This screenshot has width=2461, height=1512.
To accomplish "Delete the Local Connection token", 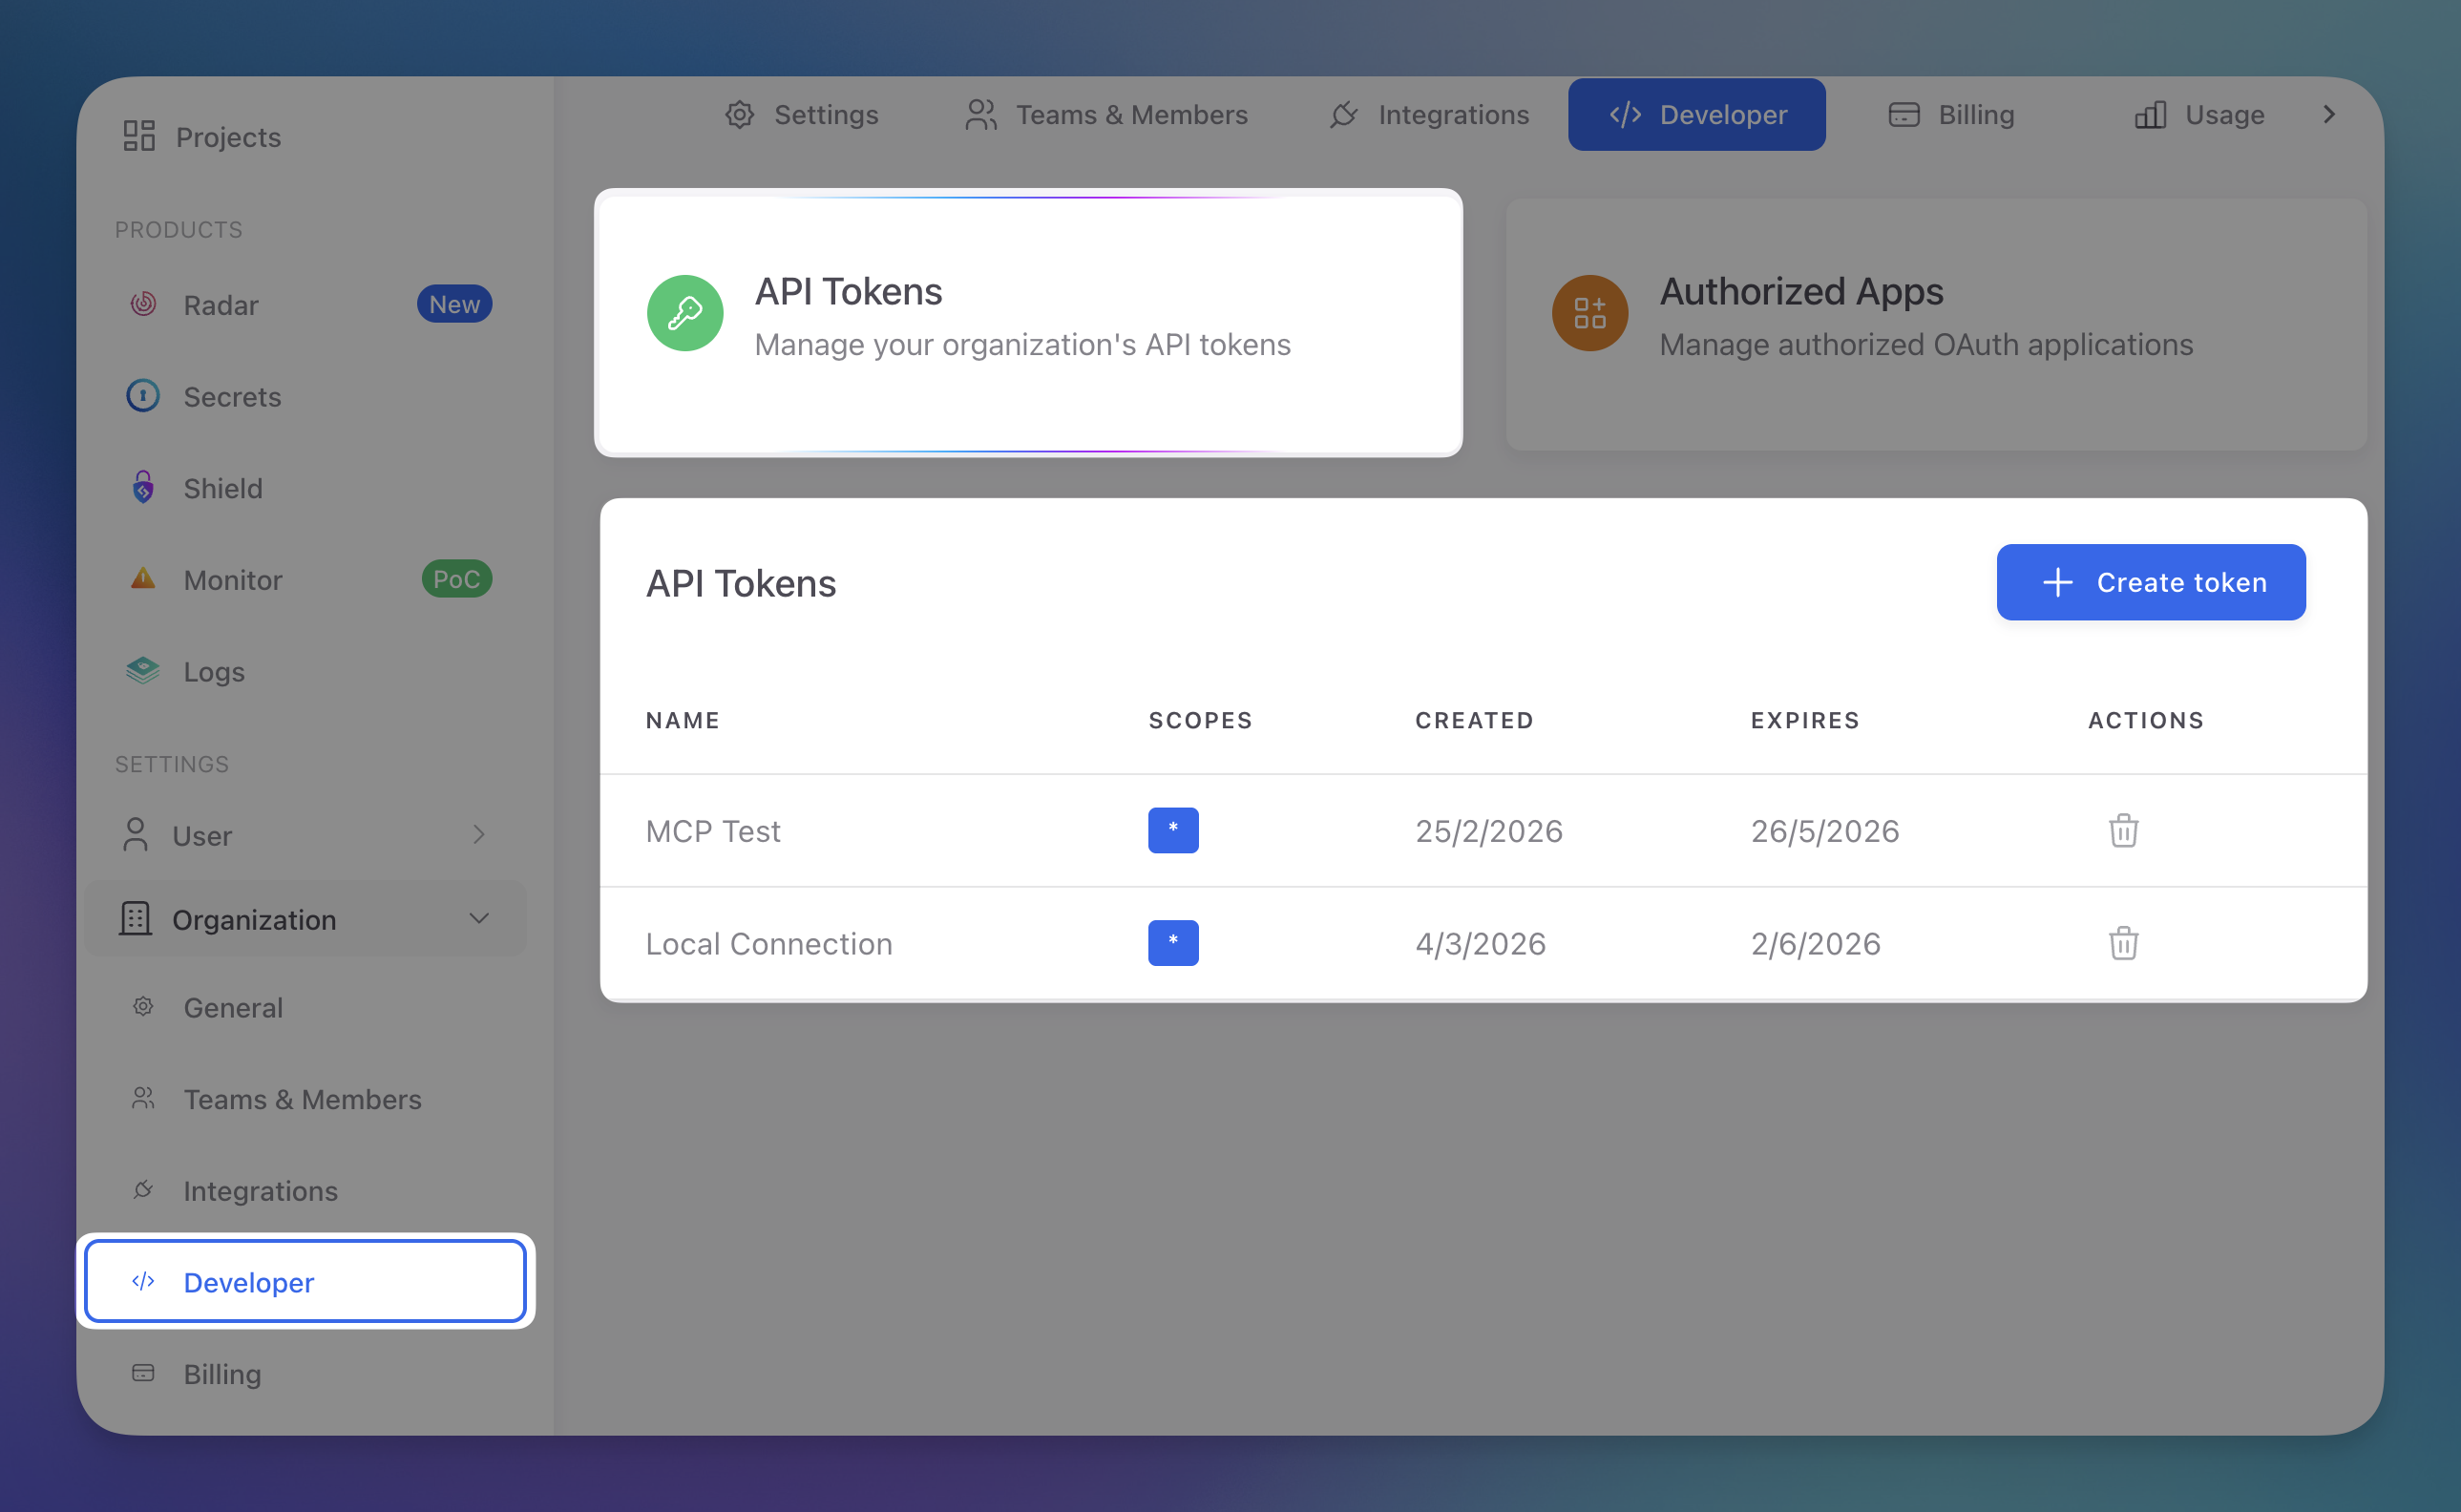I will 2123,943.
